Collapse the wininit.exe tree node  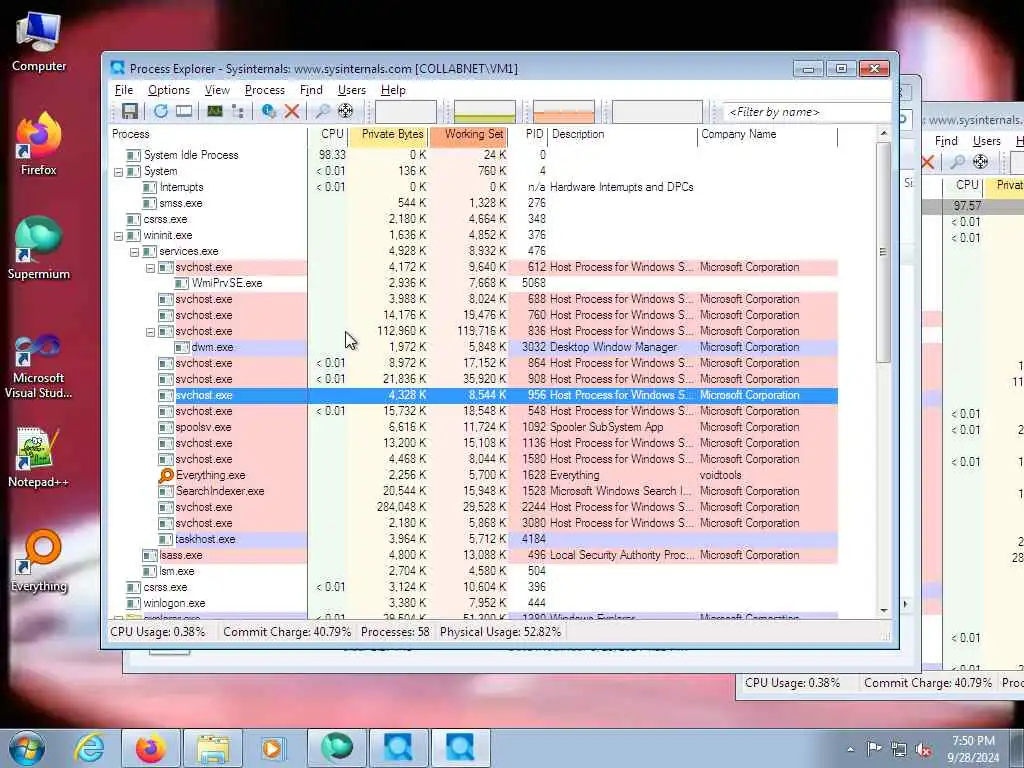[x=118, y=236]
